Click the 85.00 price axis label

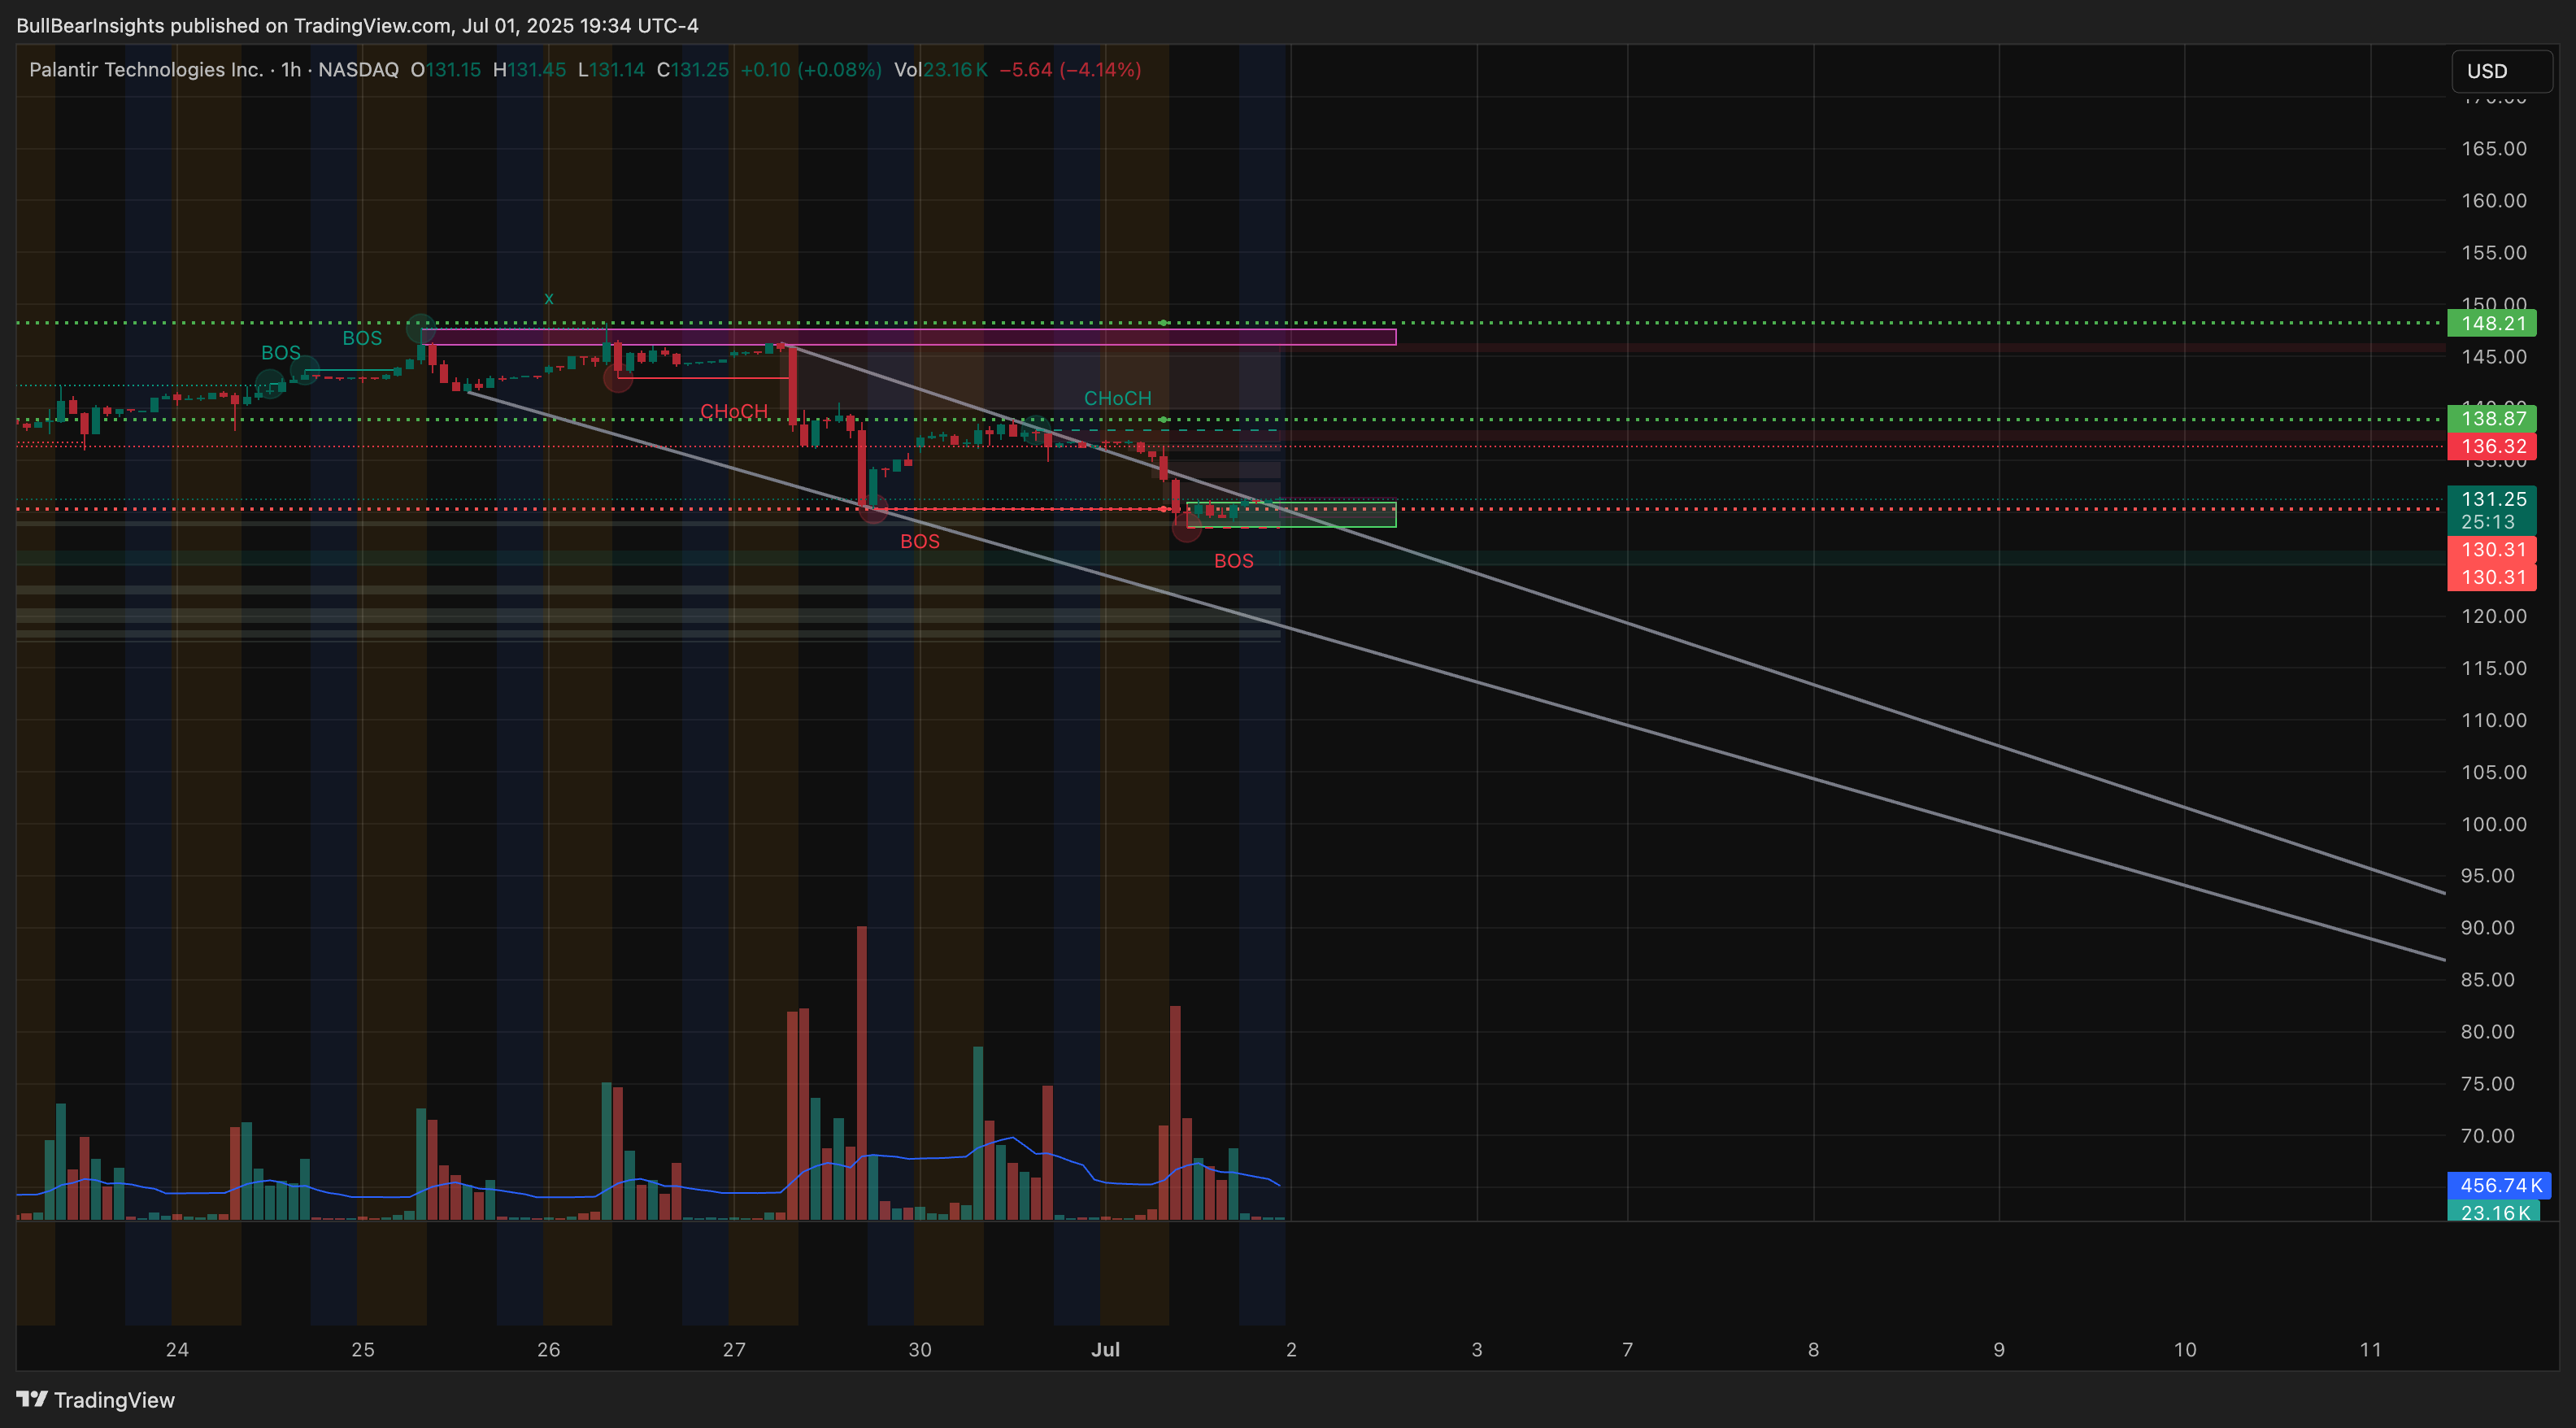coord(2488,980)
